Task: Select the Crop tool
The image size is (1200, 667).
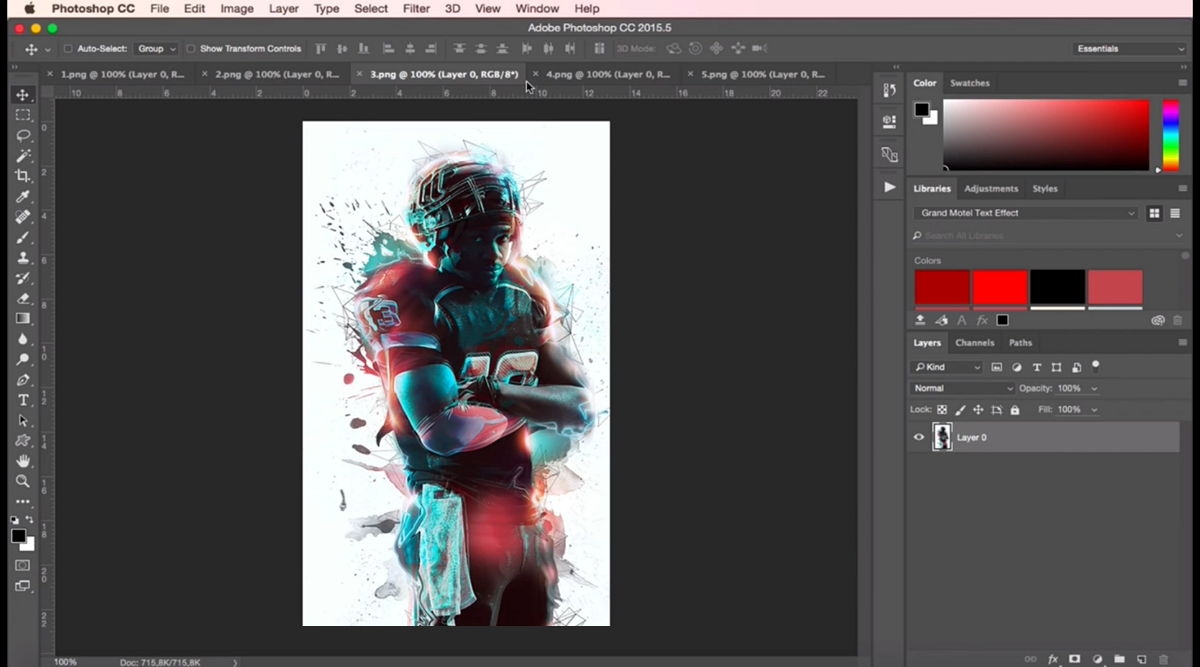Action: pos(22,176)
